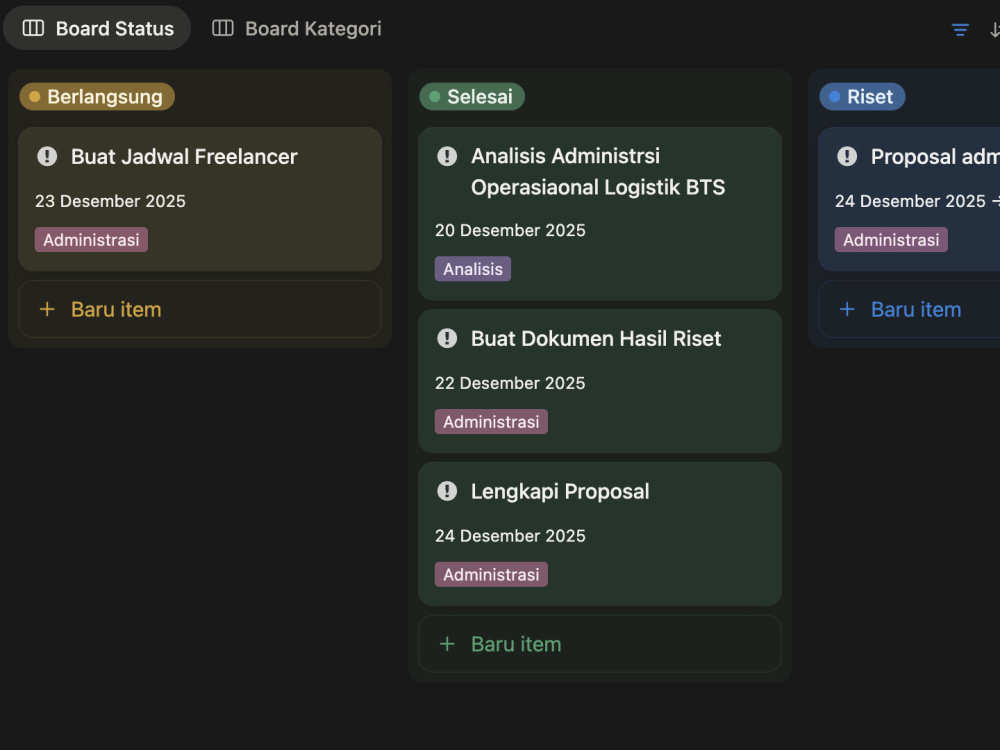Viewport: 1000px width, 750px height.
Task: Click the alert icon on Buat Jadwal Freelancer
Action: 47,156
